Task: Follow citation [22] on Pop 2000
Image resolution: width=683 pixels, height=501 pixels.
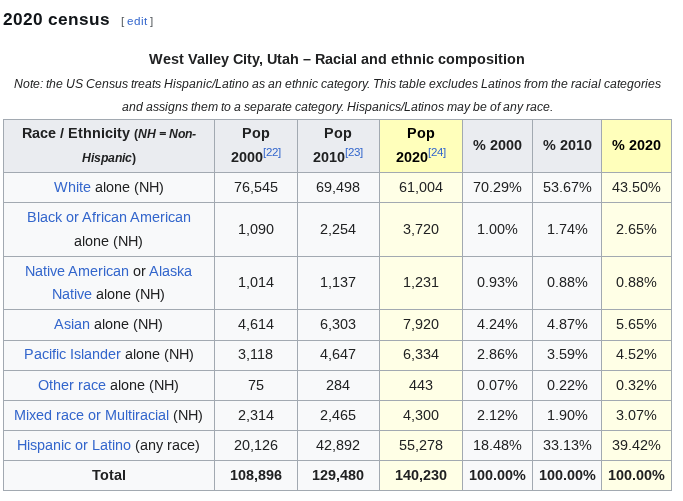Action: pyautogui.click(x=272, y=152)
